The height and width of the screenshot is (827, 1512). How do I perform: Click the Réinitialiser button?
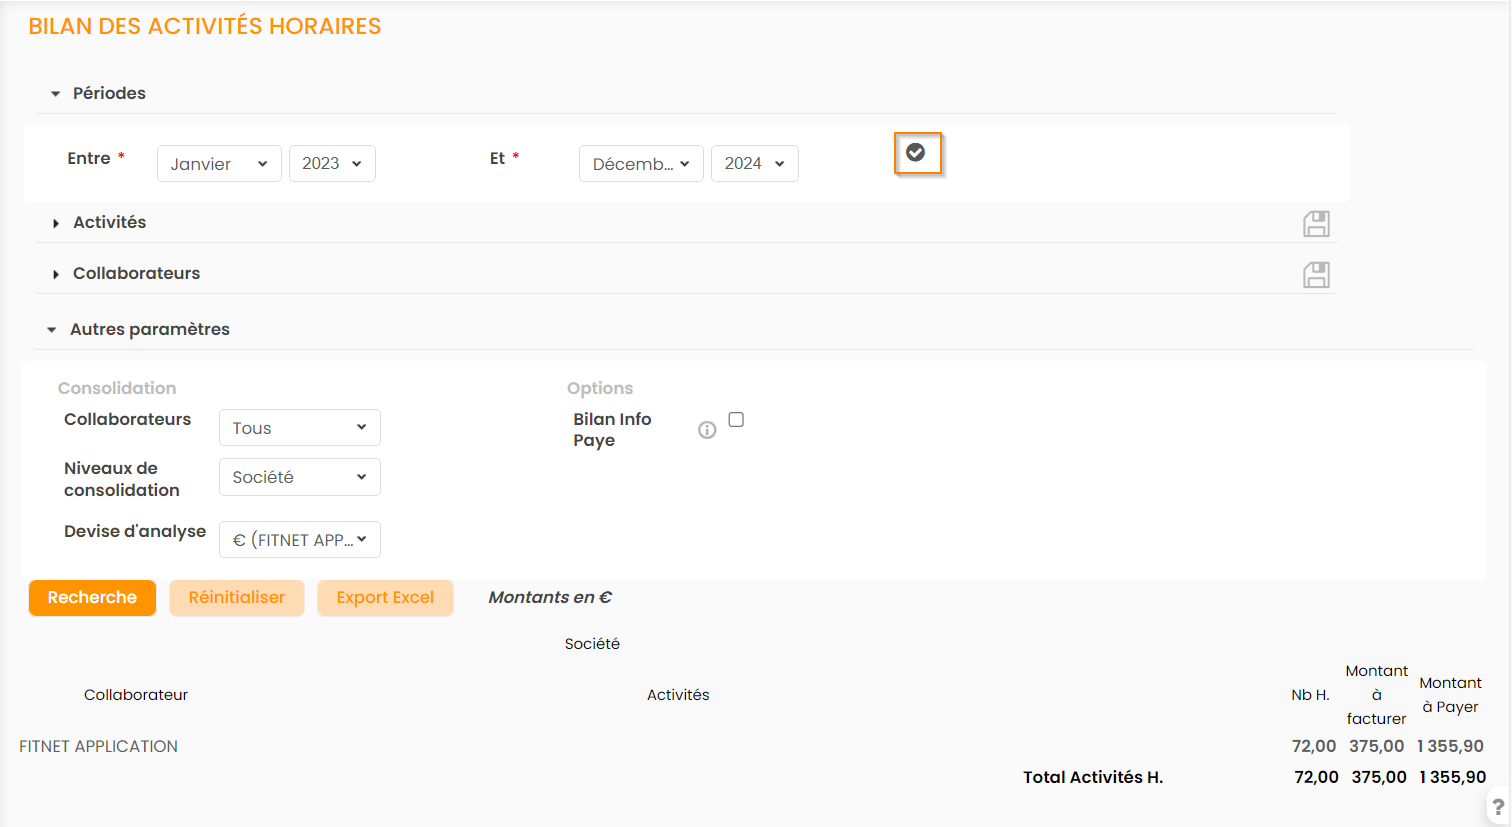tap(237, 598)
